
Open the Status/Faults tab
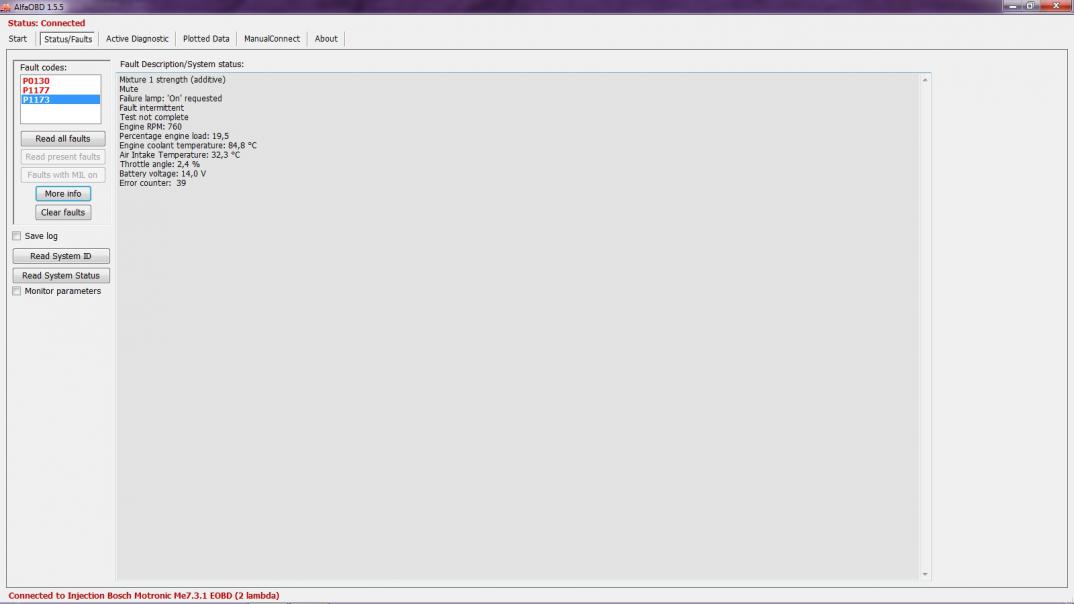pos(68,39)
